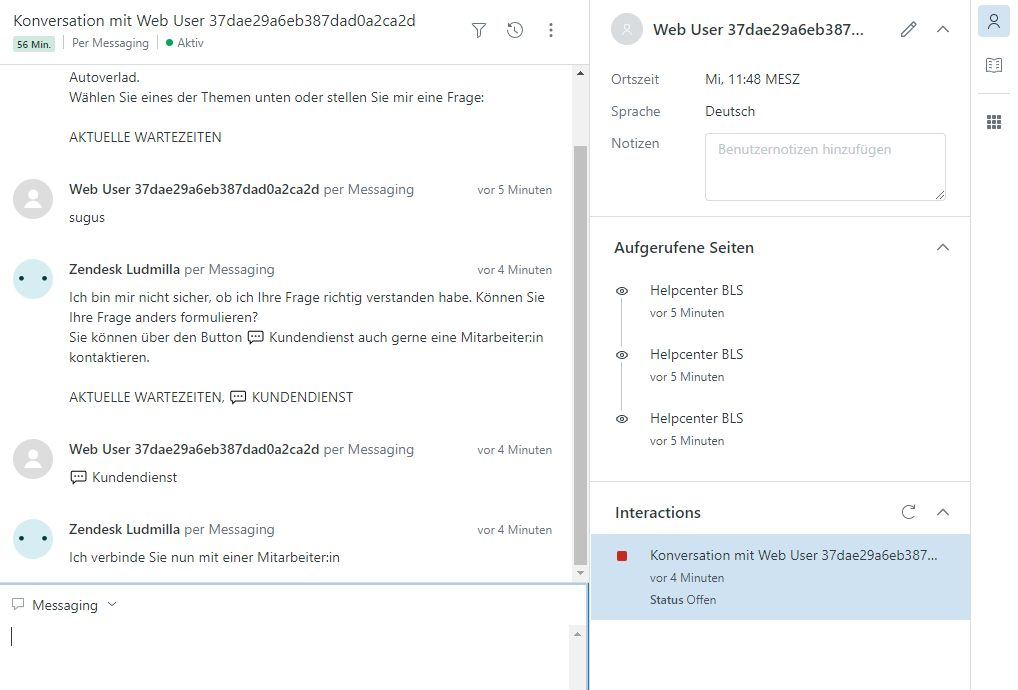Open the three-dot conversation options menu
This screenshot has height=690, width=1018.
pos(551,30)
